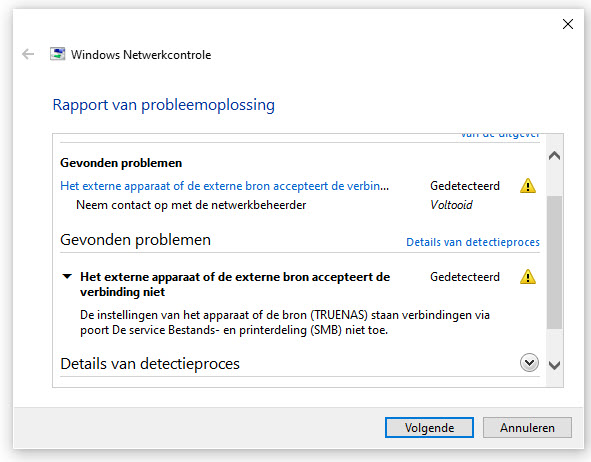Click the TRUENAS problem description text

(285, 323)
